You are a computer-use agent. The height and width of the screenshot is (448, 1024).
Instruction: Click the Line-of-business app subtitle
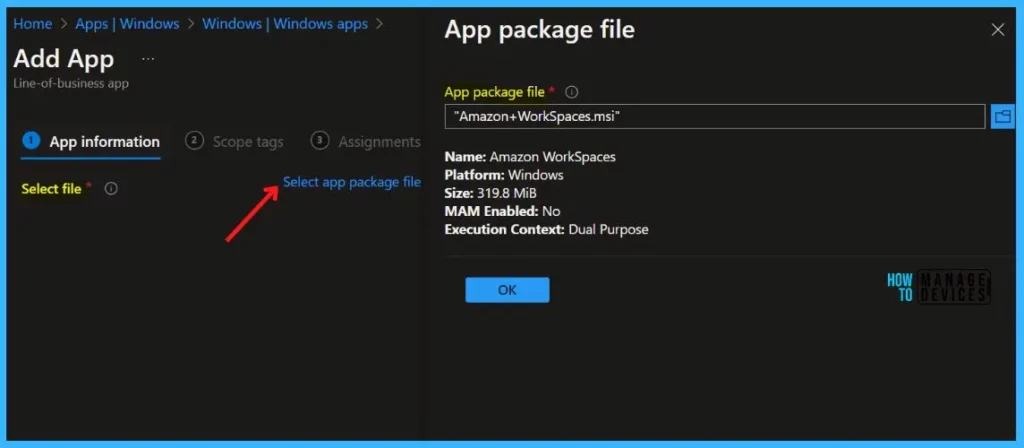tap(71, 84)
